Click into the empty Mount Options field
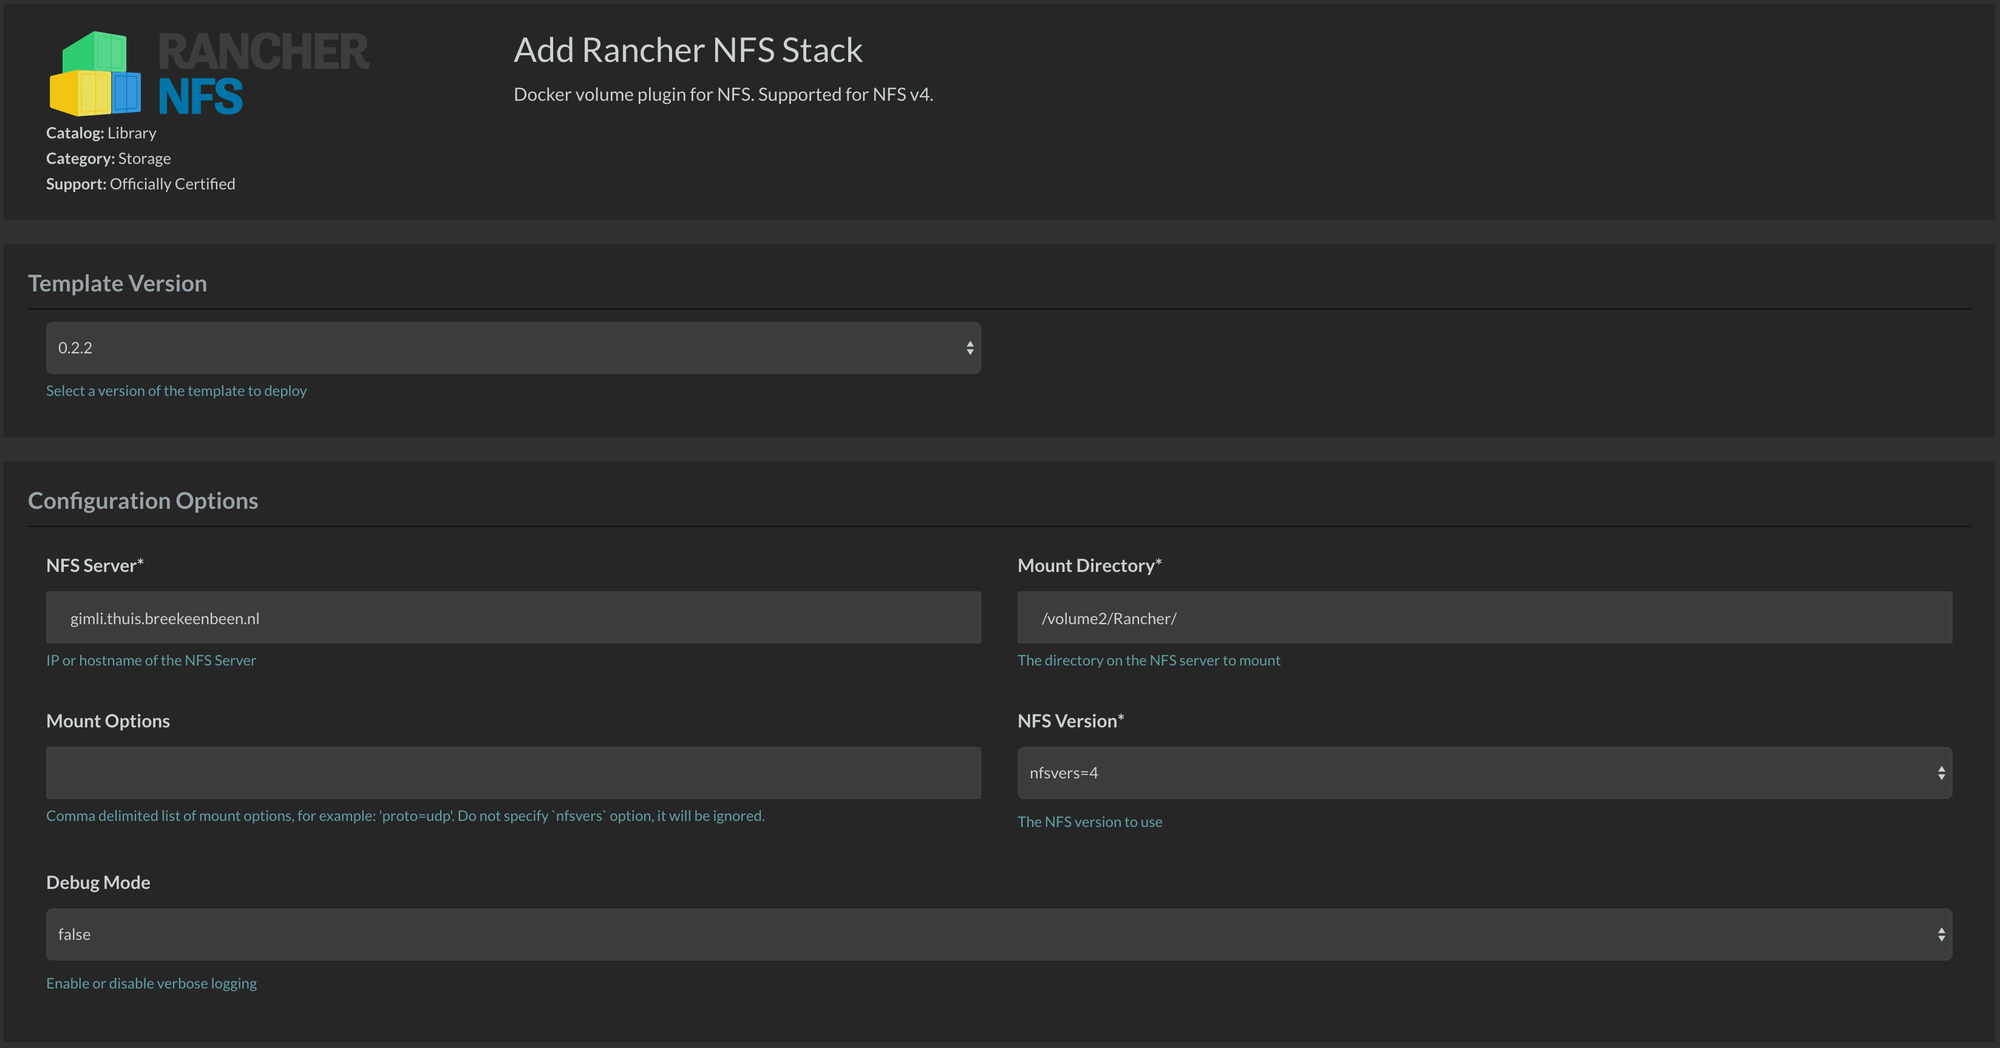Viewport: 2000px width, 1048px height. tap(513, 773)
